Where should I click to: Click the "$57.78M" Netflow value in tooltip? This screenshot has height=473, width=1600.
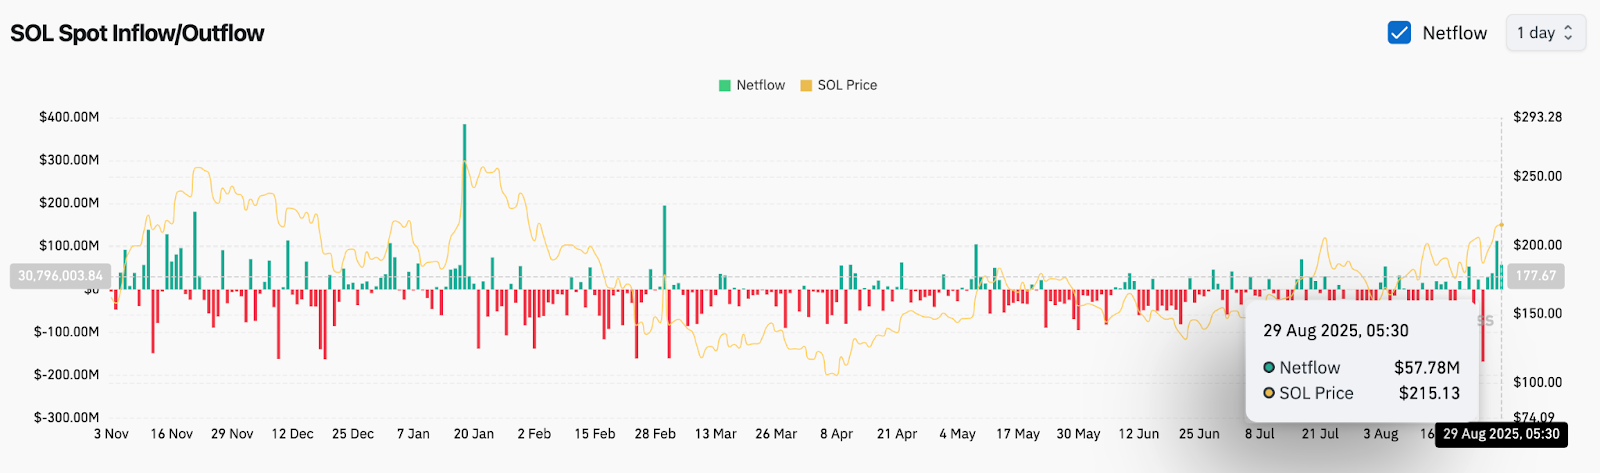(x=1427, y=367)
